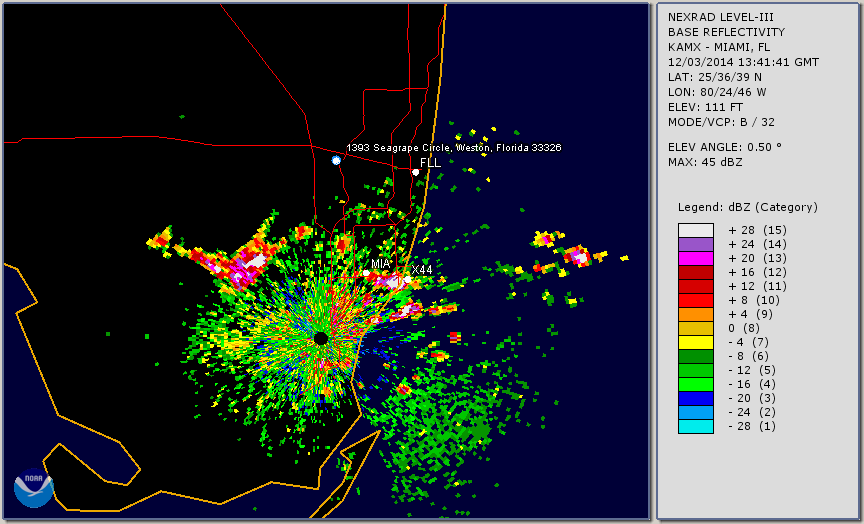Click the FLL airport marker dot
This screenshot has width=864, height=524.
coord(416,172)
